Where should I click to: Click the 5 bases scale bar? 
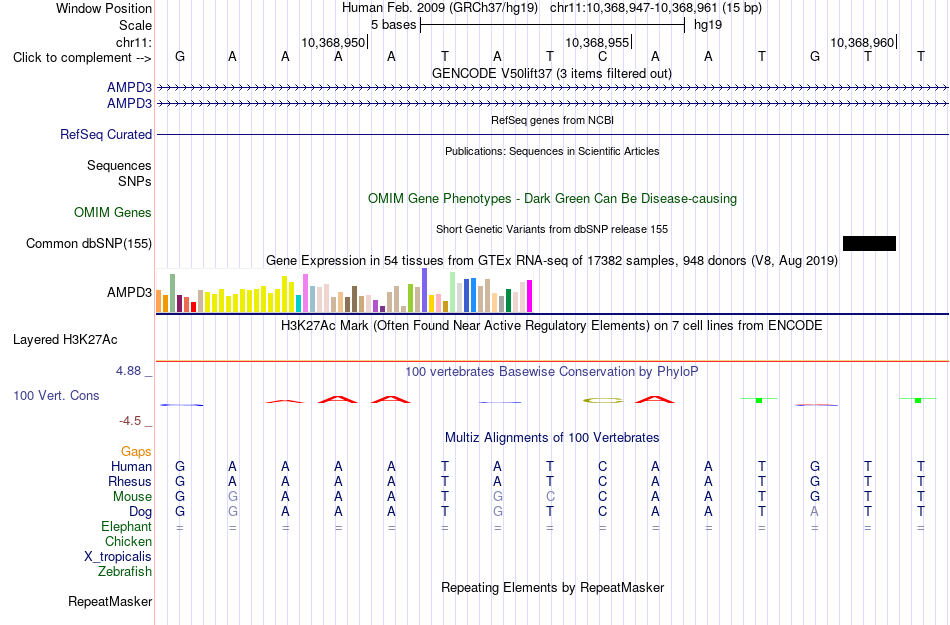click(x=552, y=25)
